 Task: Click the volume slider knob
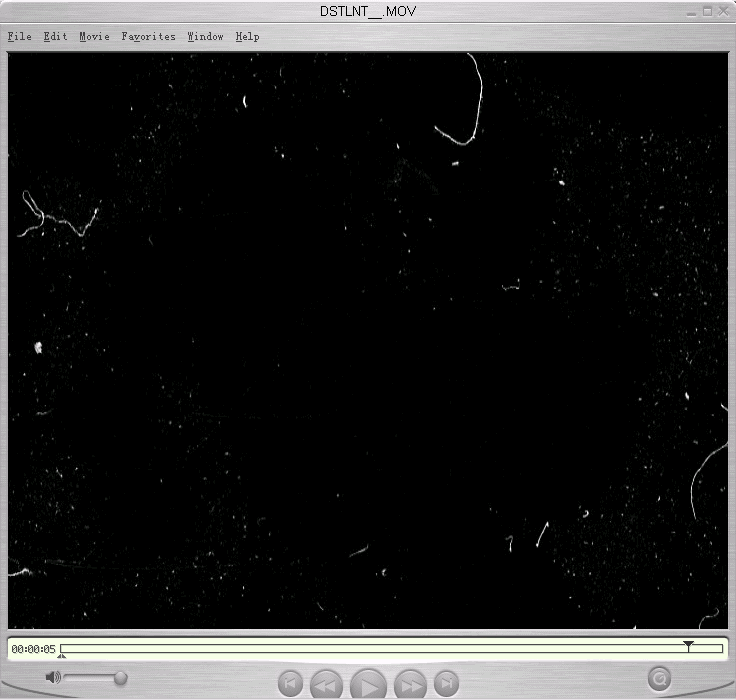[121, 678]
